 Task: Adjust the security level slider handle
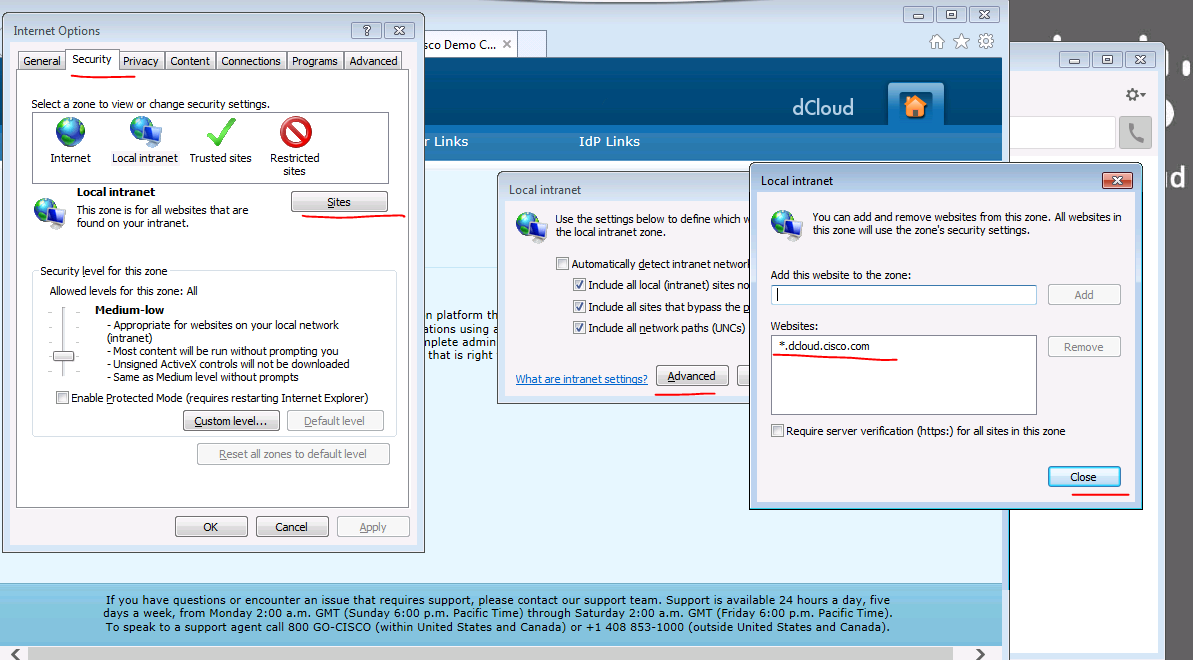point(63,356)
